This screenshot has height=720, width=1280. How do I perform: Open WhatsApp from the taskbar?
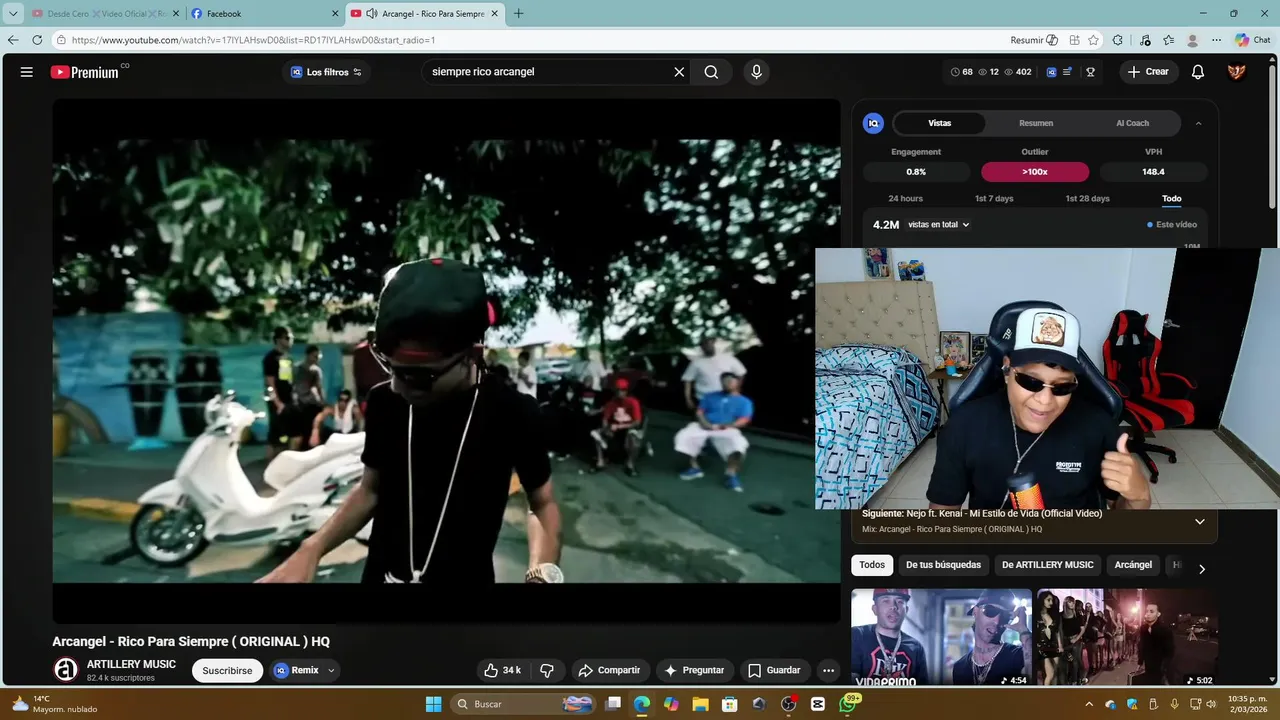(848, 704)
